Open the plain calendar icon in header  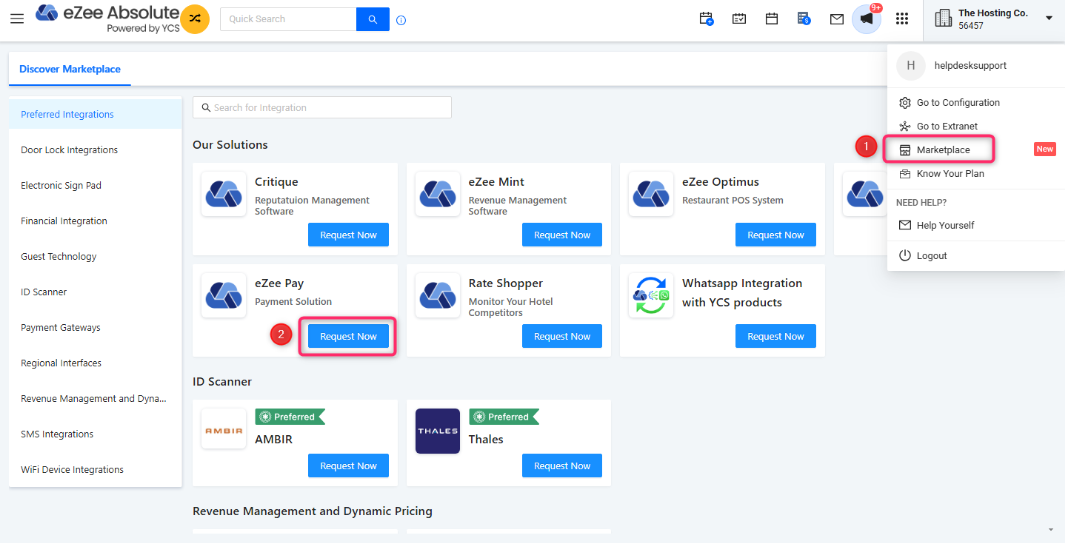pyautogui.click(x=772, y=19)
